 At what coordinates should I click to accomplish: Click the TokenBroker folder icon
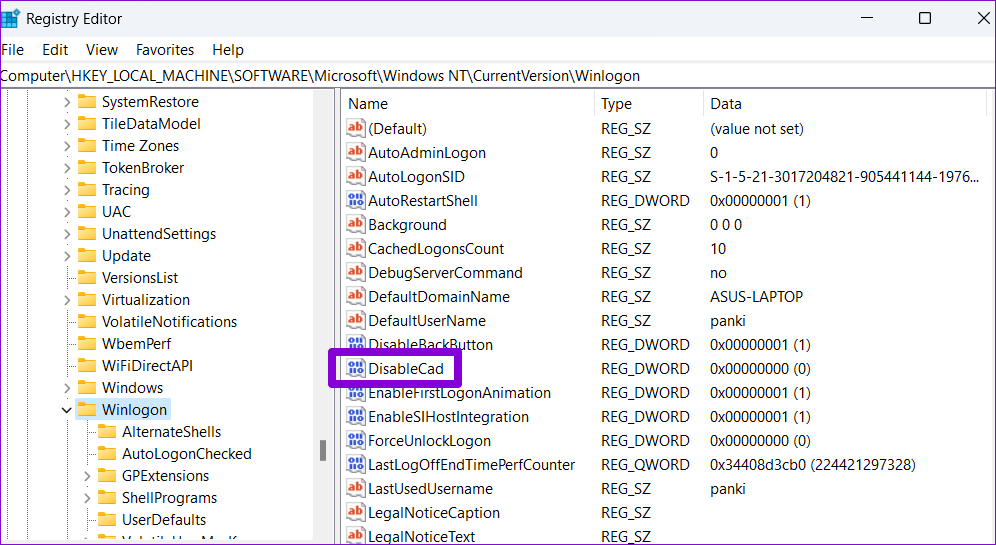coord(87,168)
